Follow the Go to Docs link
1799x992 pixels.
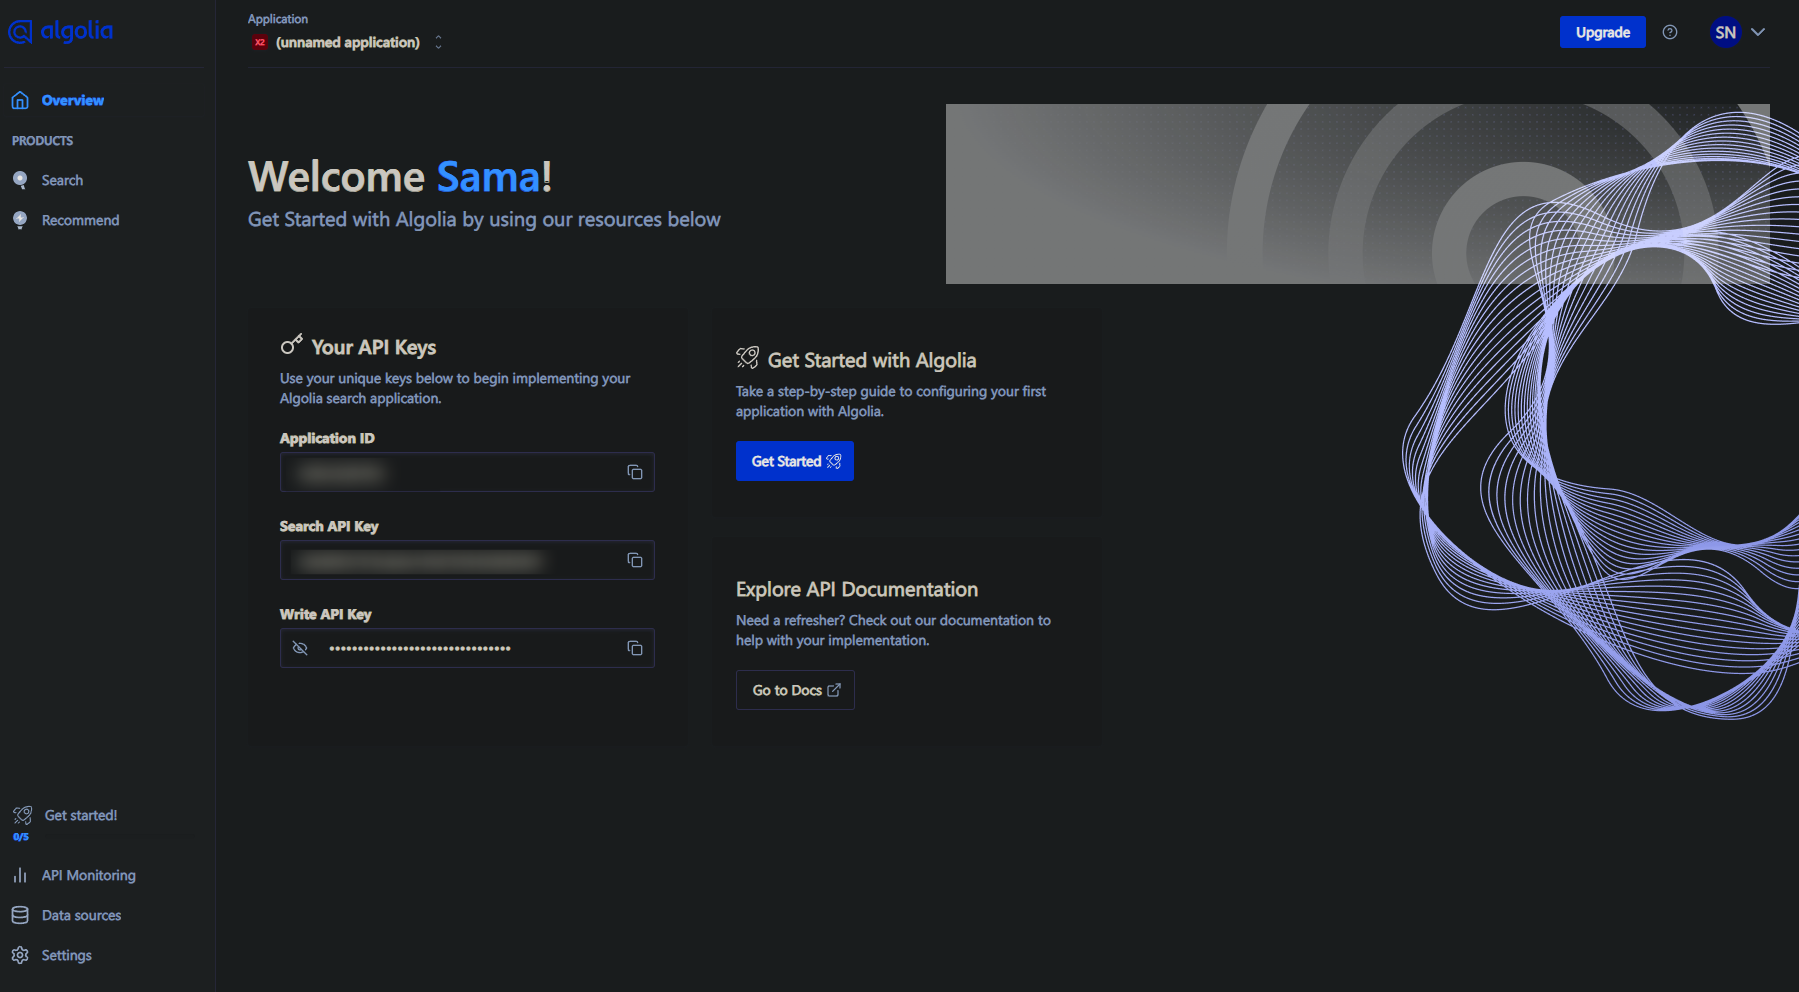(795, 690)
